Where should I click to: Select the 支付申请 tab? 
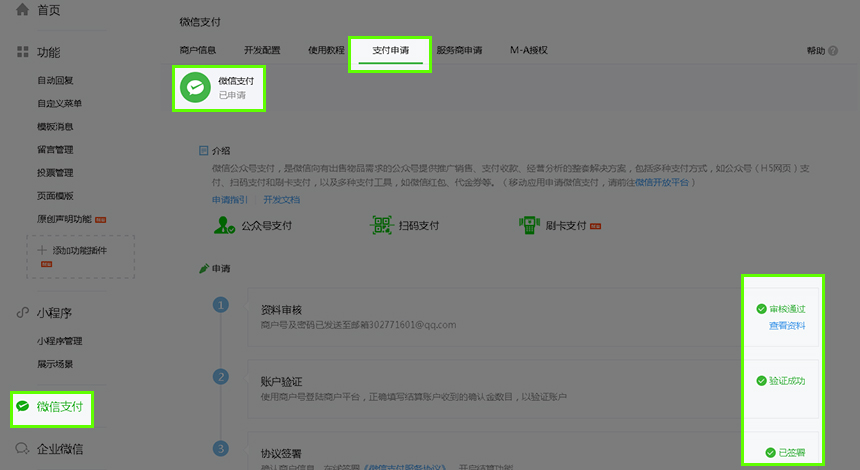[x=391, y=50]
